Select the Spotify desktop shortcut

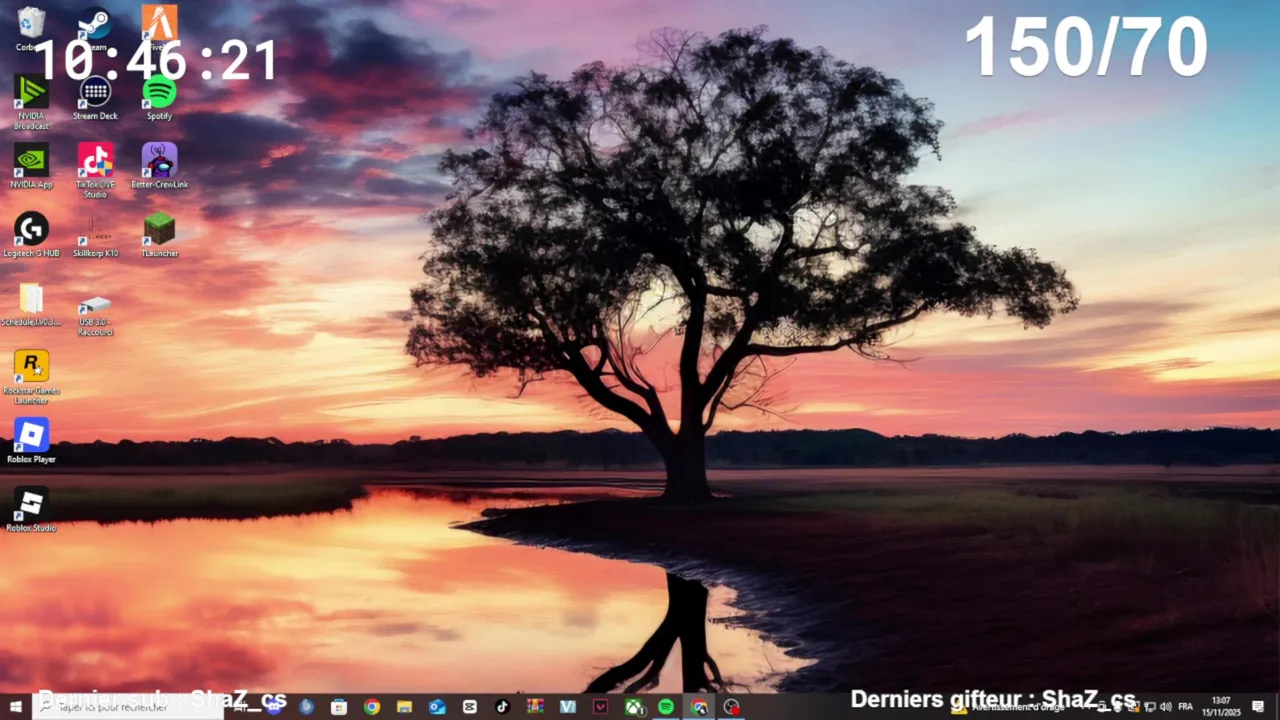pyautogui.click(x=159, y=98)
